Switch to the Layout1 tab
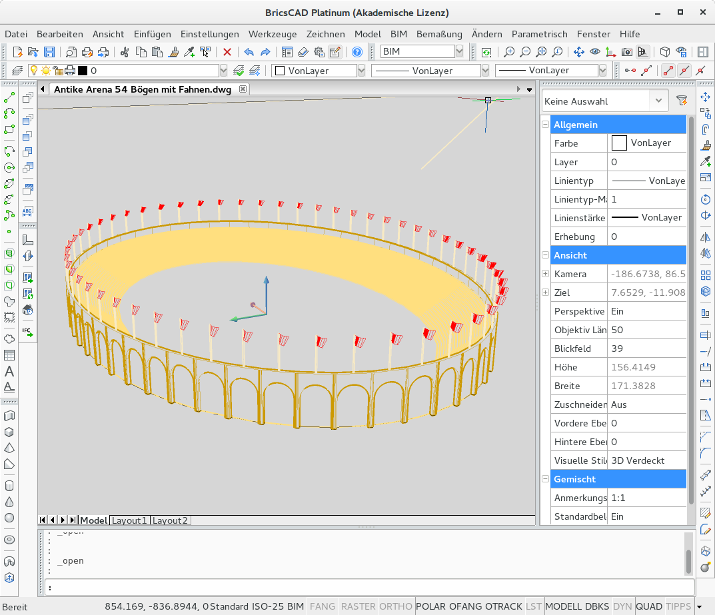715x615 pixels. pos(129,521)
